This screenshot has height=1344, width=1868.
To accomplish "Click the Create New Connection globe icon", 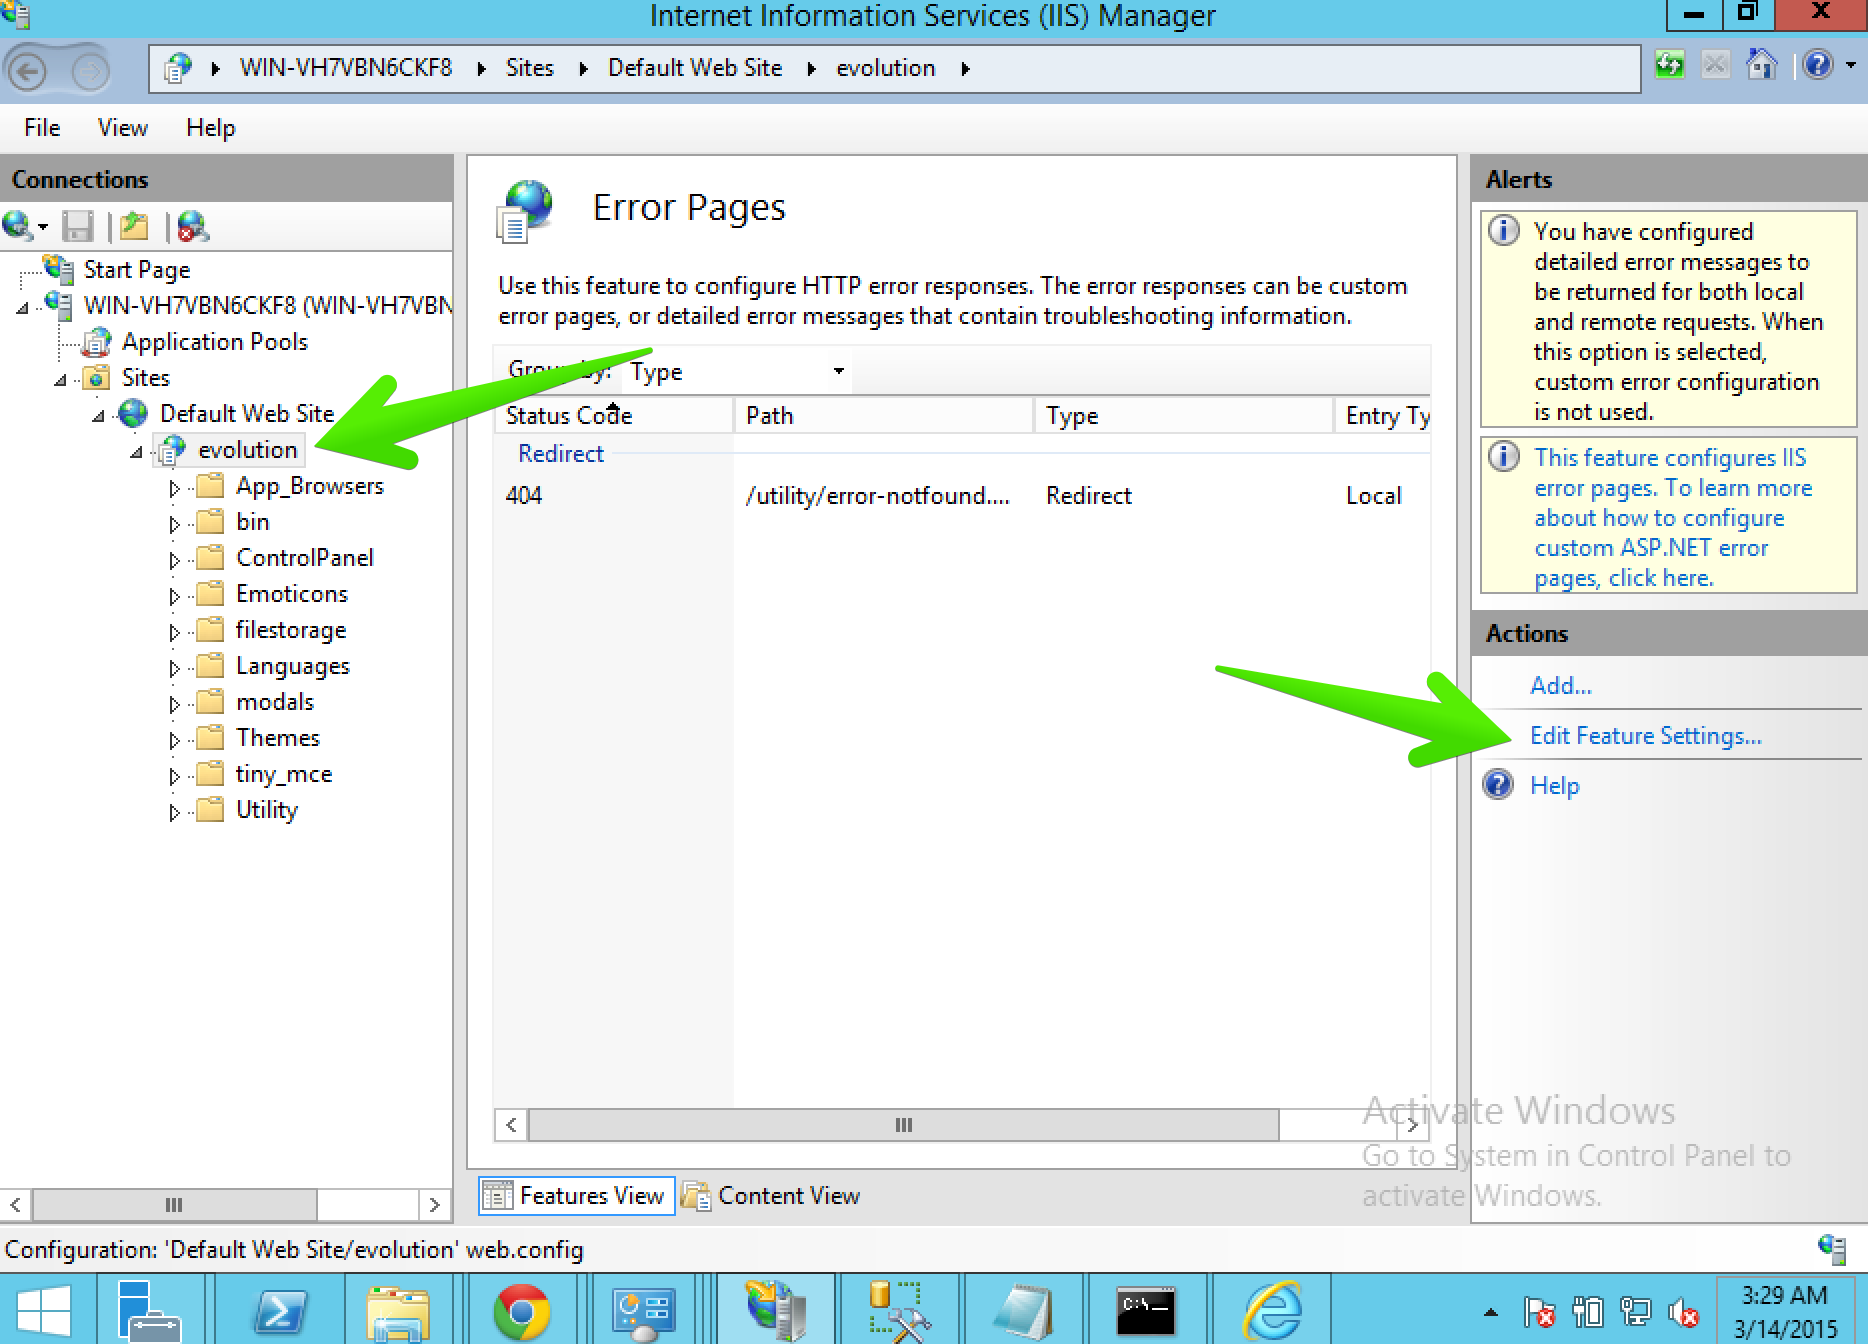I will [20, 227].
